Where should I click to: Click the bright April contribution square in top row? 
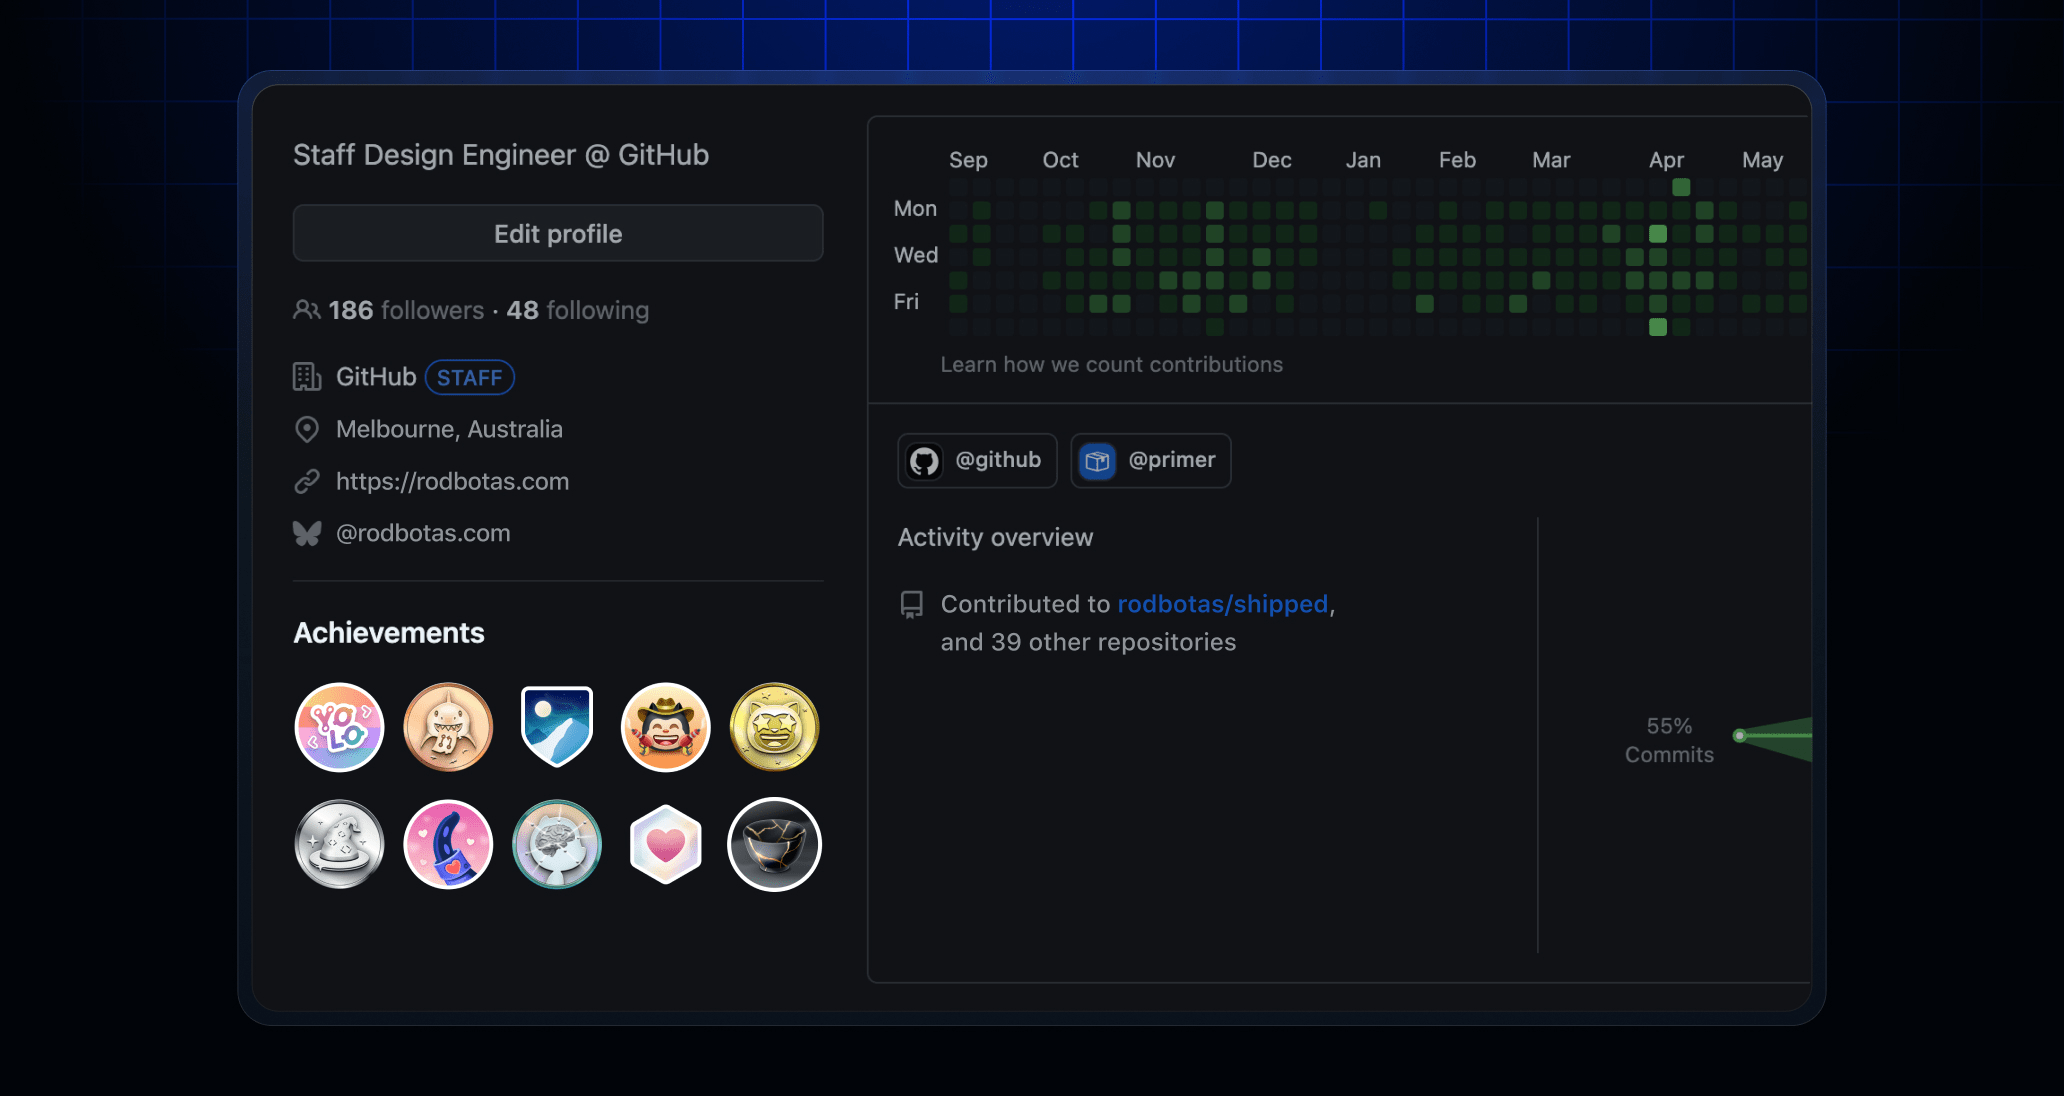(1681, 187)
